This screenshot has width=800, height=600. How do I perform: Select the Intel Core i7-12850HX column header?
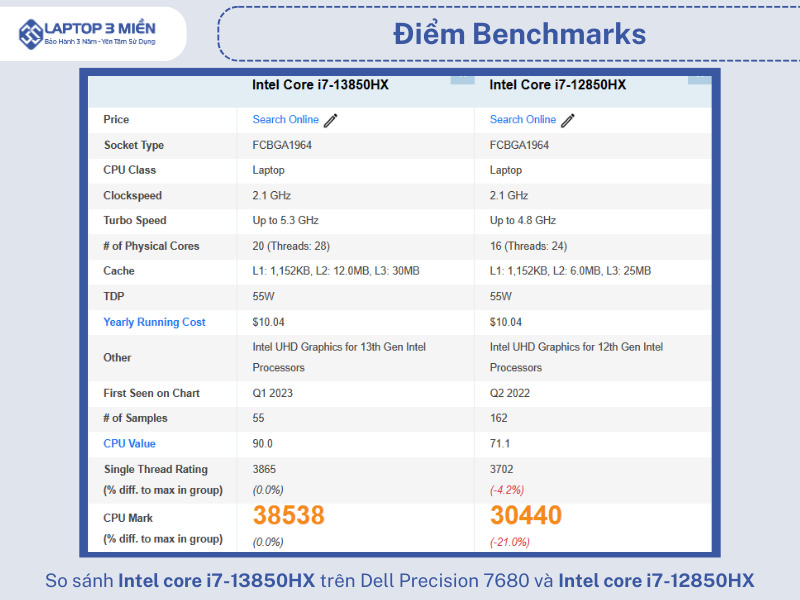pyautogui.click(x=557, y=86)
